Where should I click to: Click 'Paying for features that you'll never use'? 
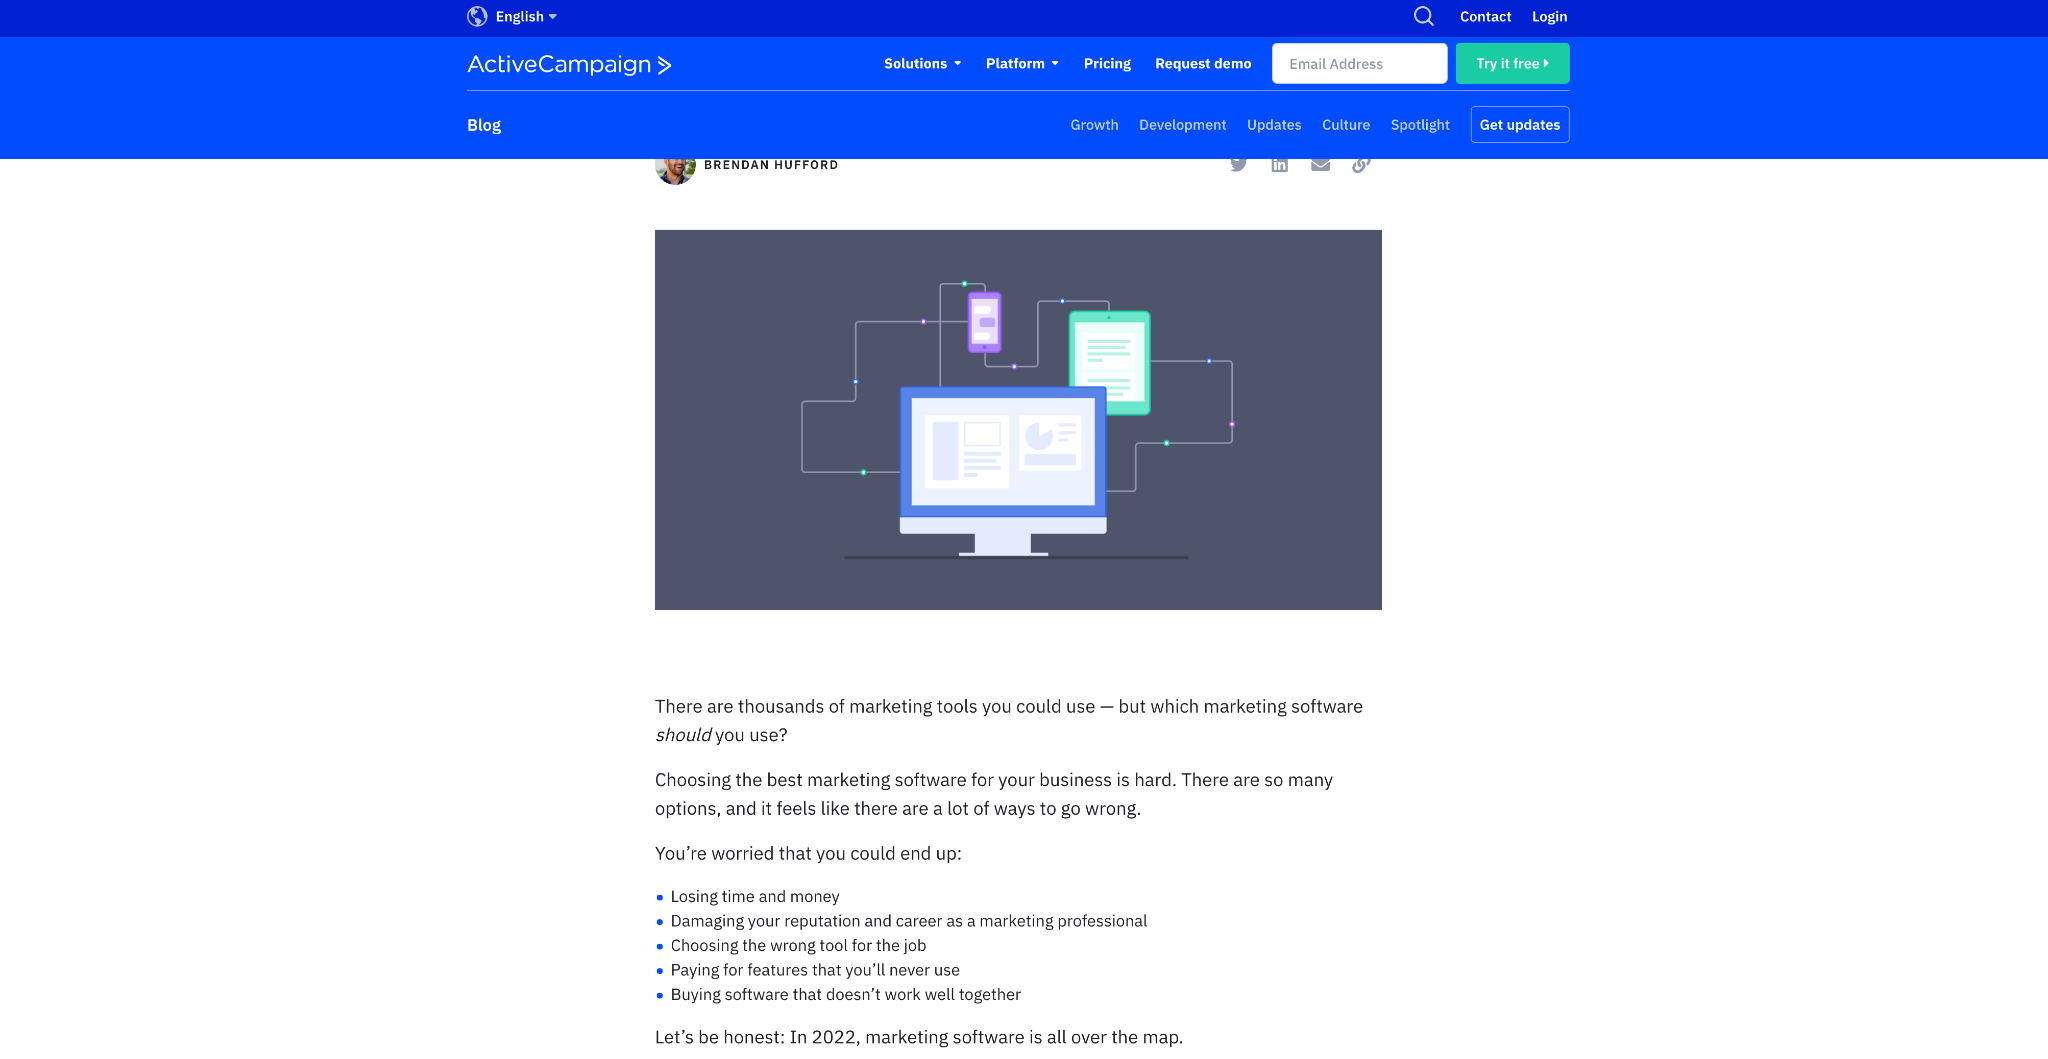click(815, 970)
